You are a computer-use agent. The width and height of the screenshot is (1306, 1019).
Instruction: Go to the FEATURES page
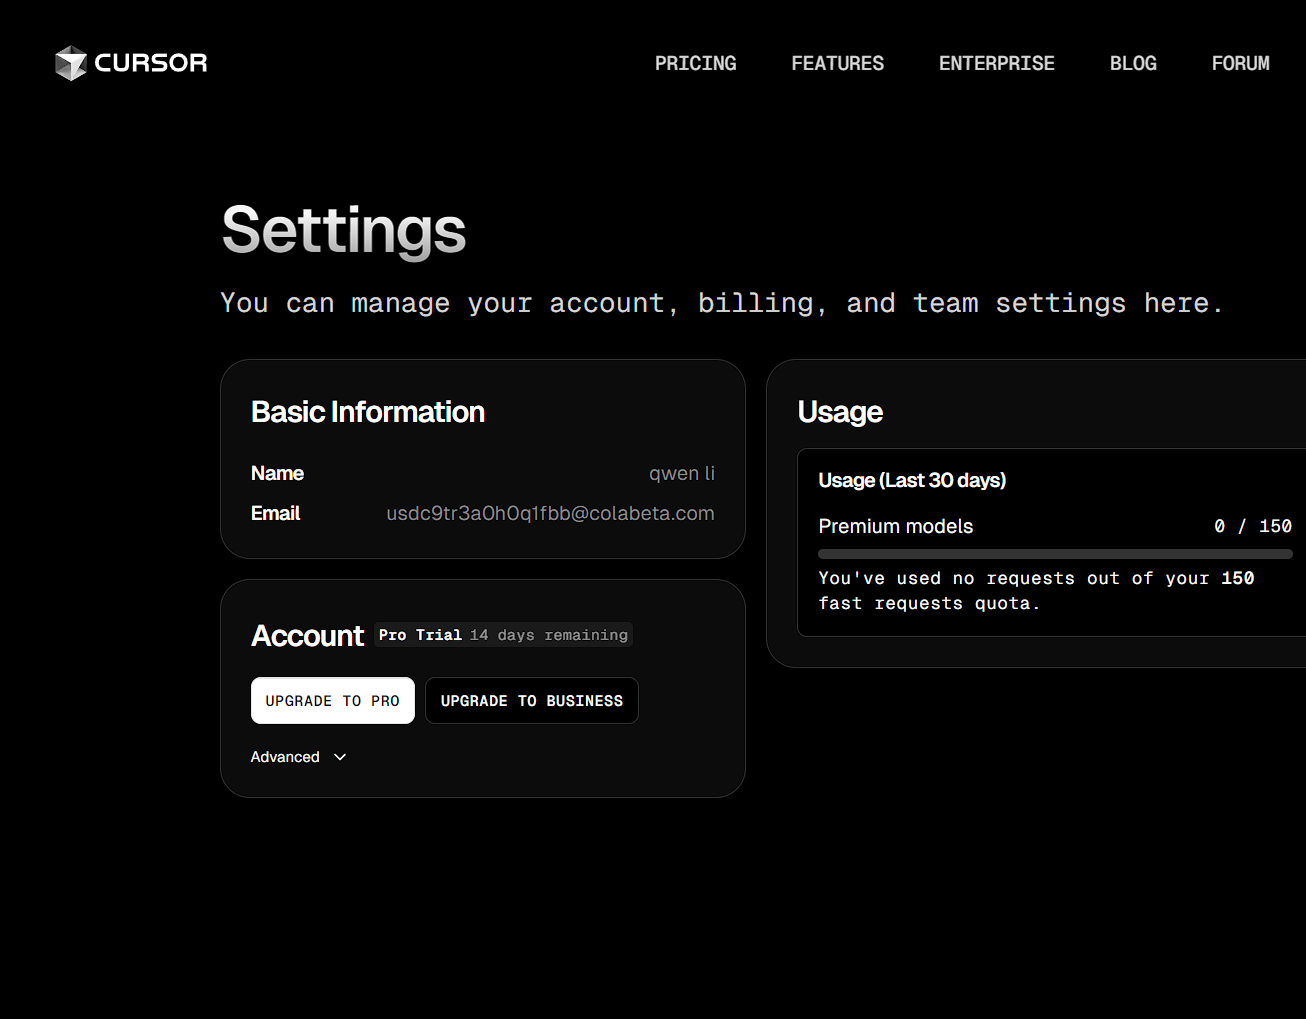838,63
